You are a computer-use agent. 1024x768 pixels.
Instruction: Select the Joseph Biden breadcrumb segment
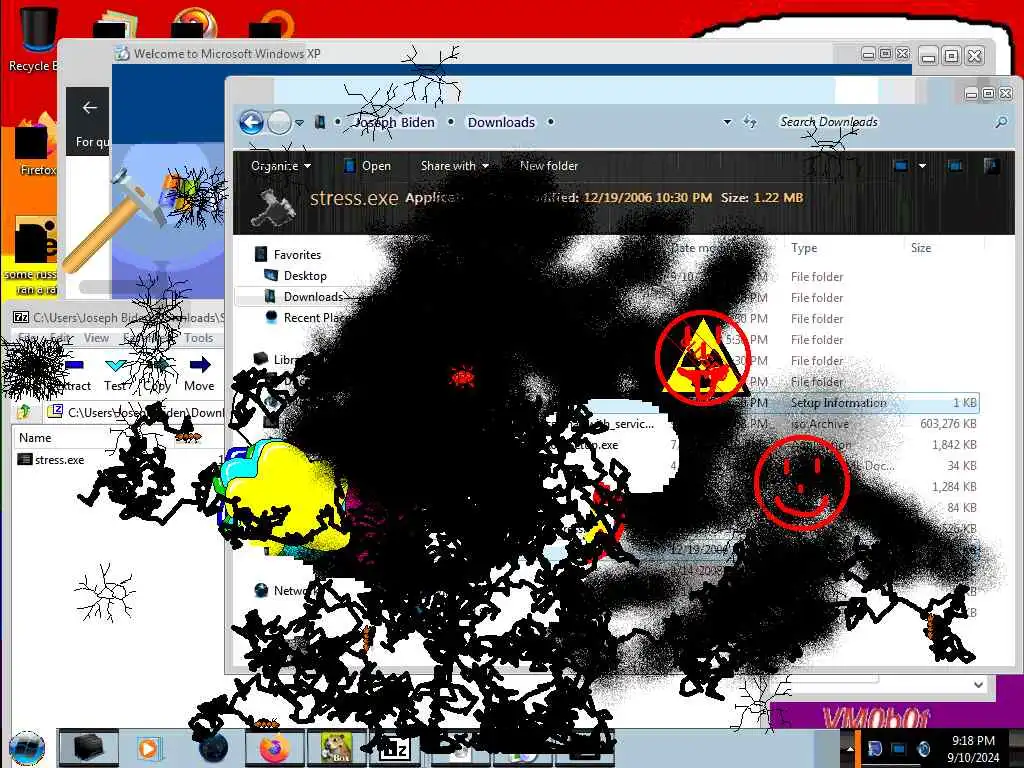(x=394, y=122)
